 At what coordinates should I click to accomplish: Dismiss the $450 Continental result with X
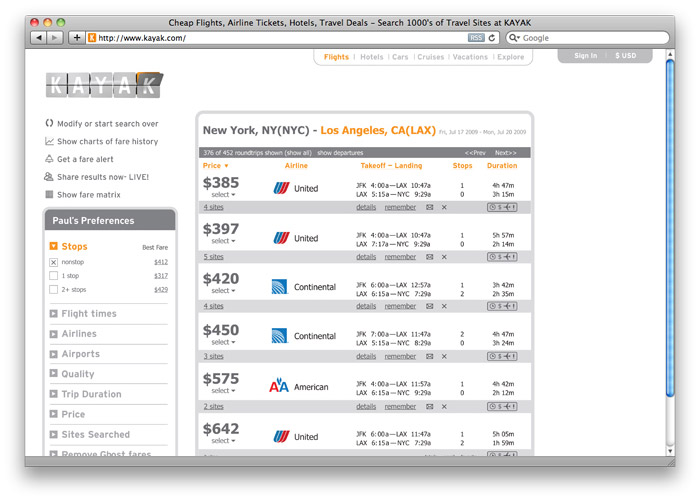click(x=444, y=356)
